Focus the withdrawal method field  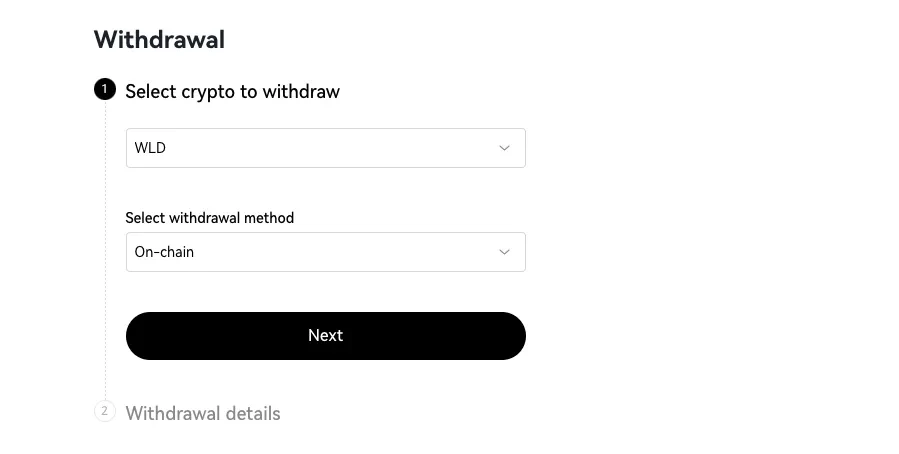point(325,252)
